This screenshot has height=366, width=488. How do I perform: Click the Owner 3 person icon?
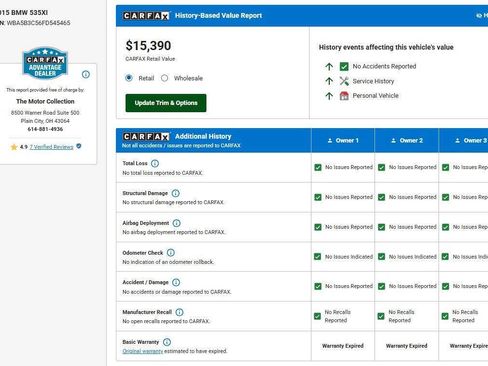[x=458, y=141]
